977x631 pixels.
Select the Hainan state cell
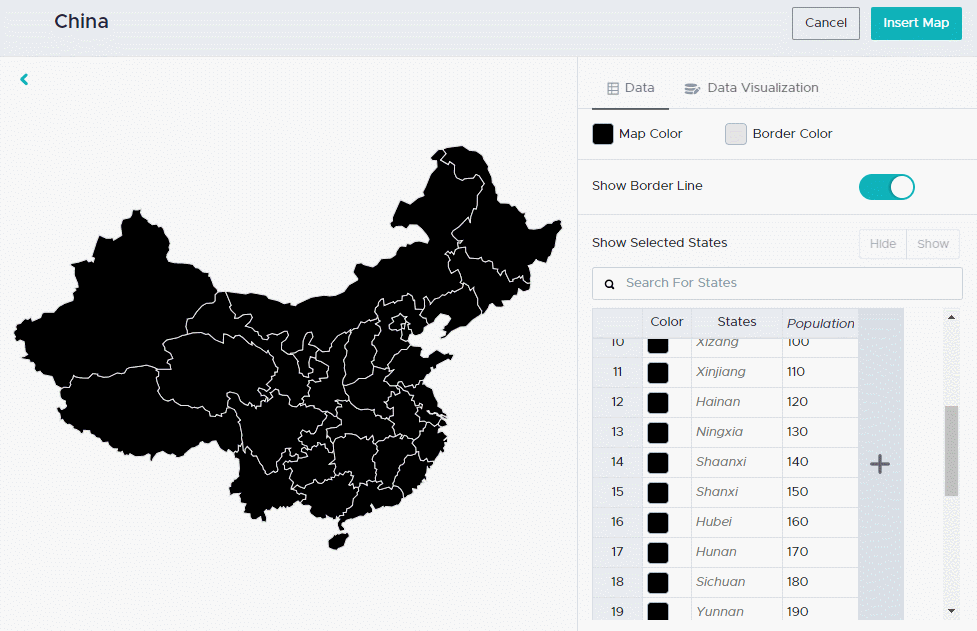tap(736, 402)
